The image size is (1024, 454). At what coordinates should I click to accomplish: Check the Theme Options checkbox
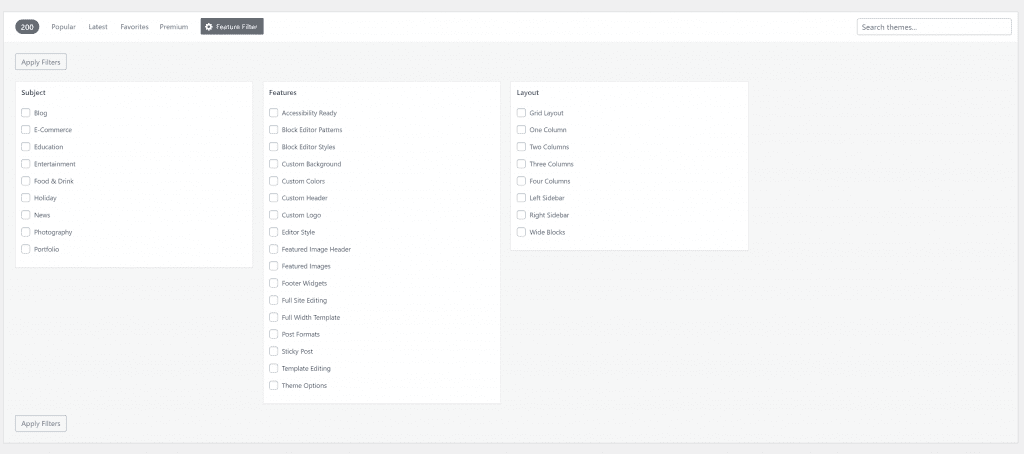[274, 385]
